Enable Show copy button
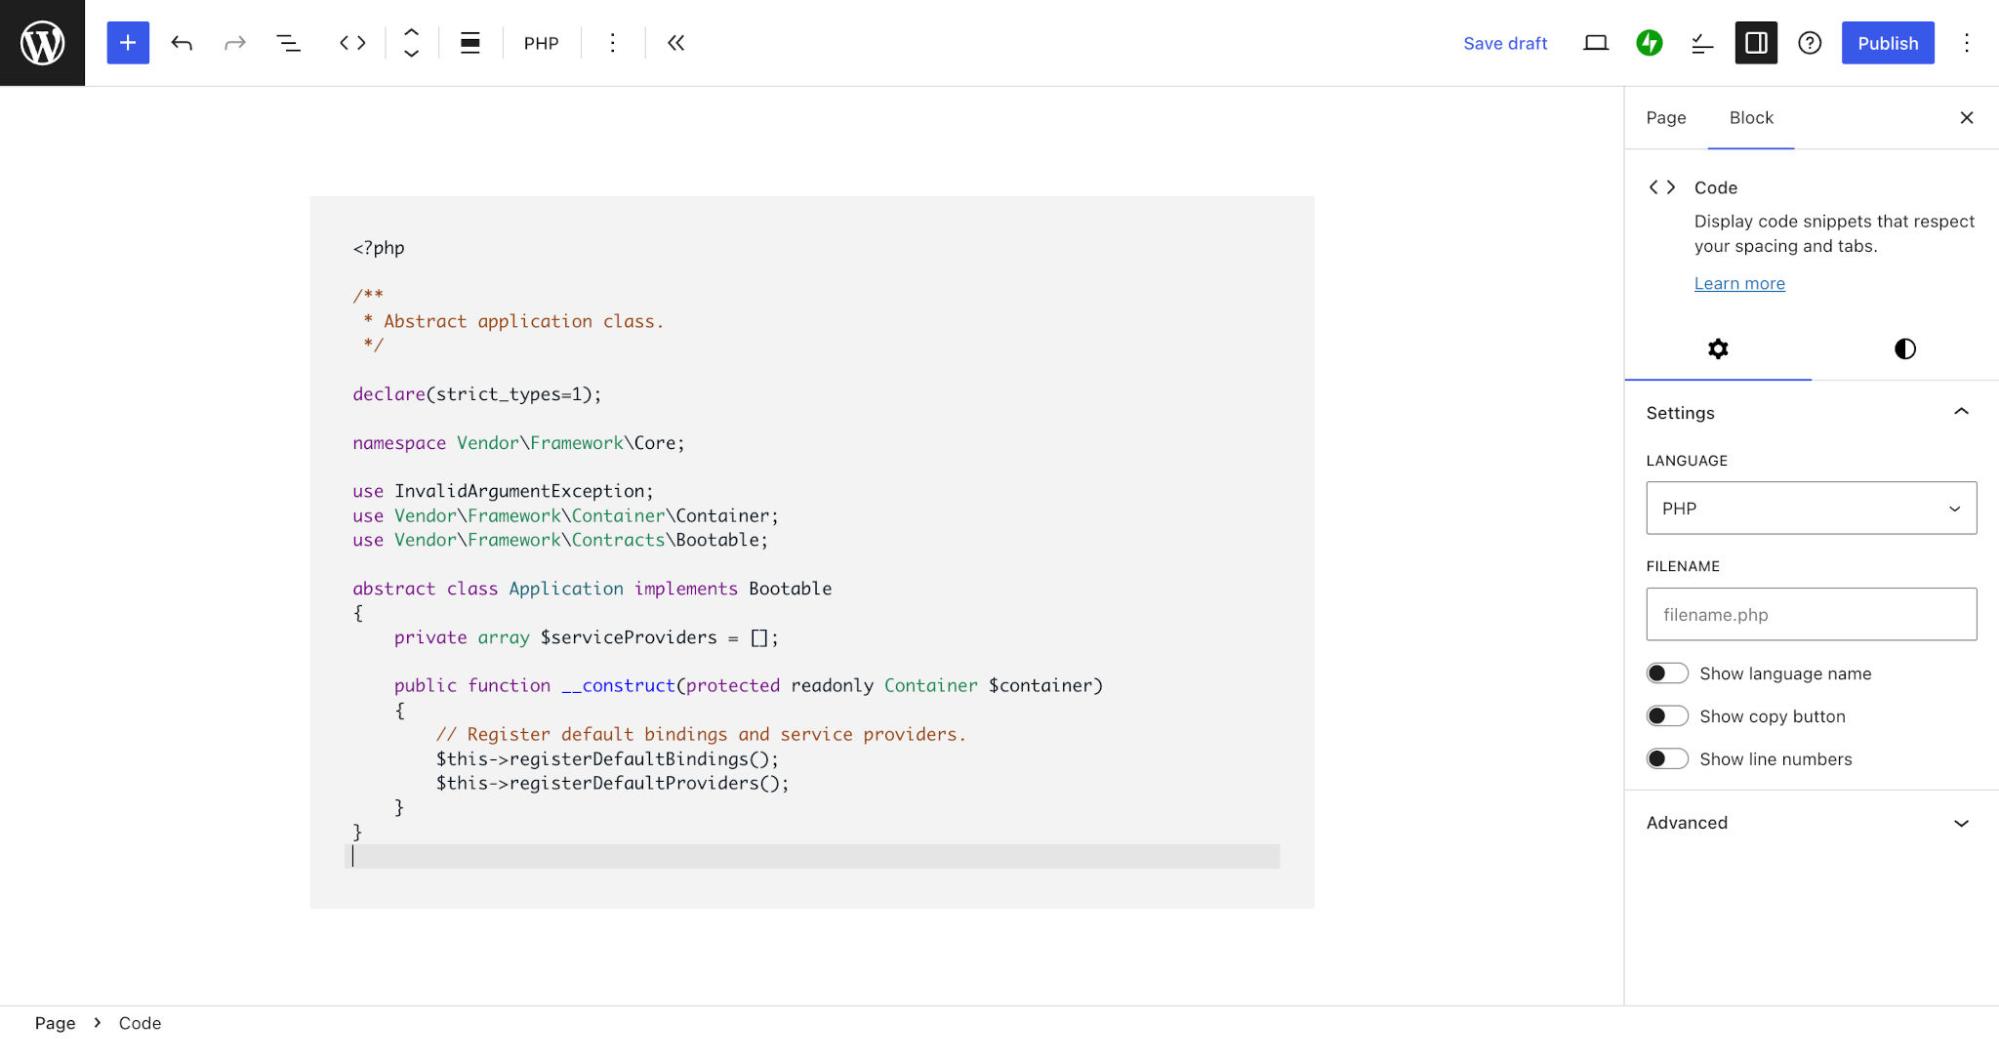This screenshot has height=1039, width=1999. point(1667,715)
